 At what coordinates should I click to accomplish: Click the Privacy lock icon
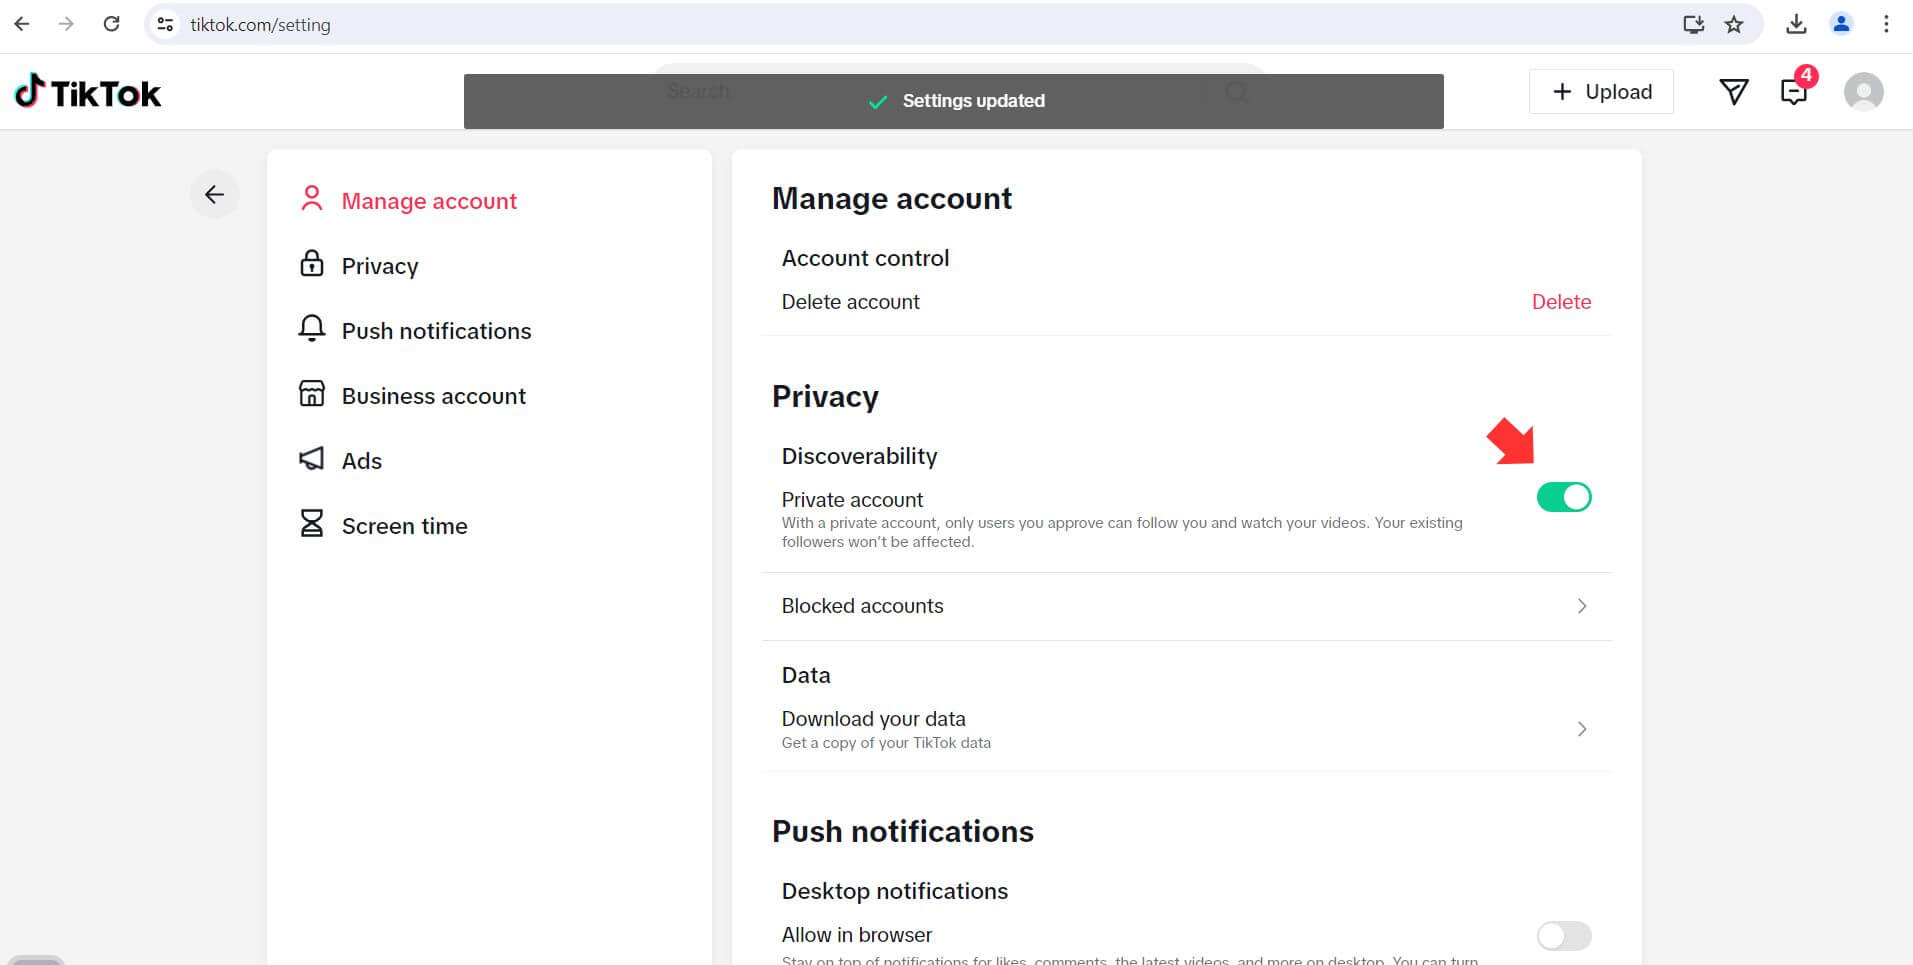(312, 264)
